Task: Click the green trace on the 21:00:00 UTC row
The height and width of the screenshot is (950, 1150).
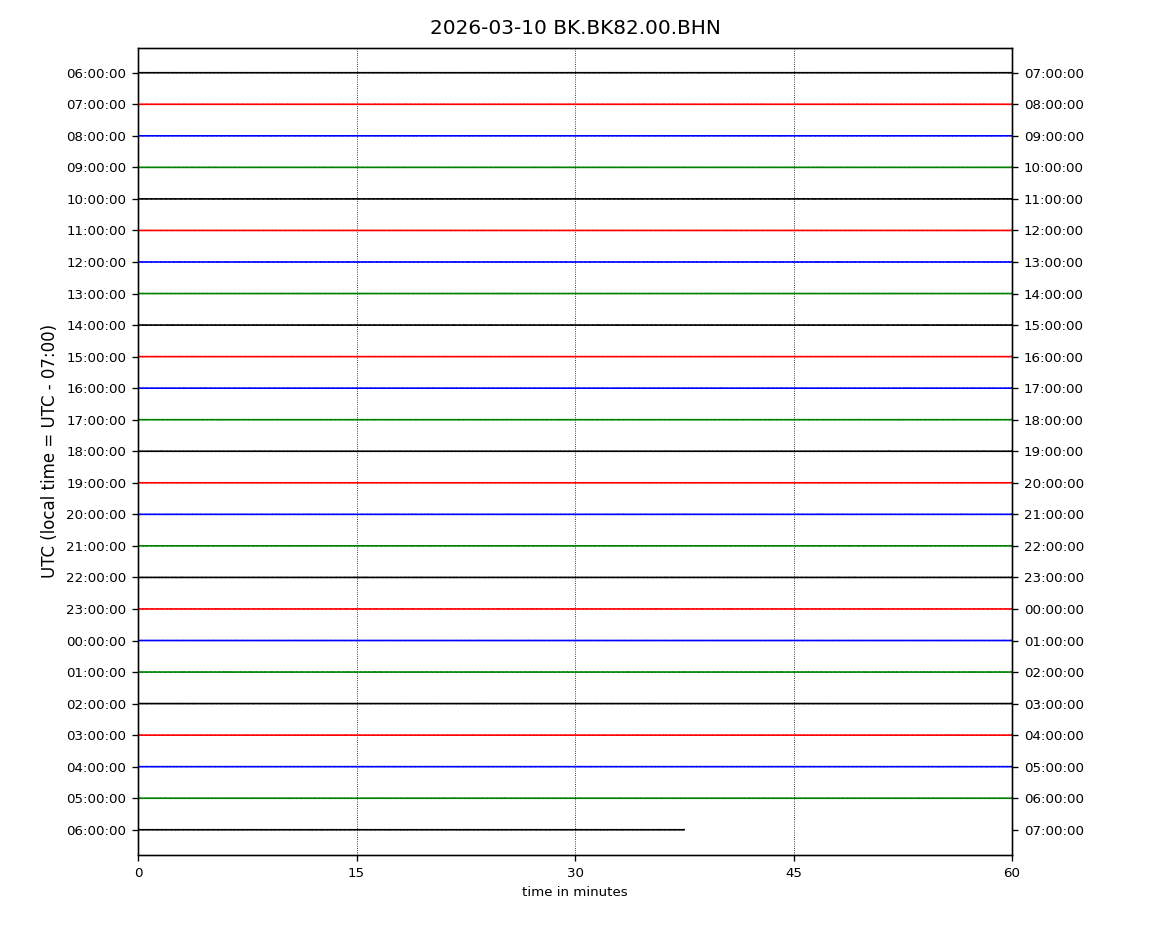Action: click(575, 546)
